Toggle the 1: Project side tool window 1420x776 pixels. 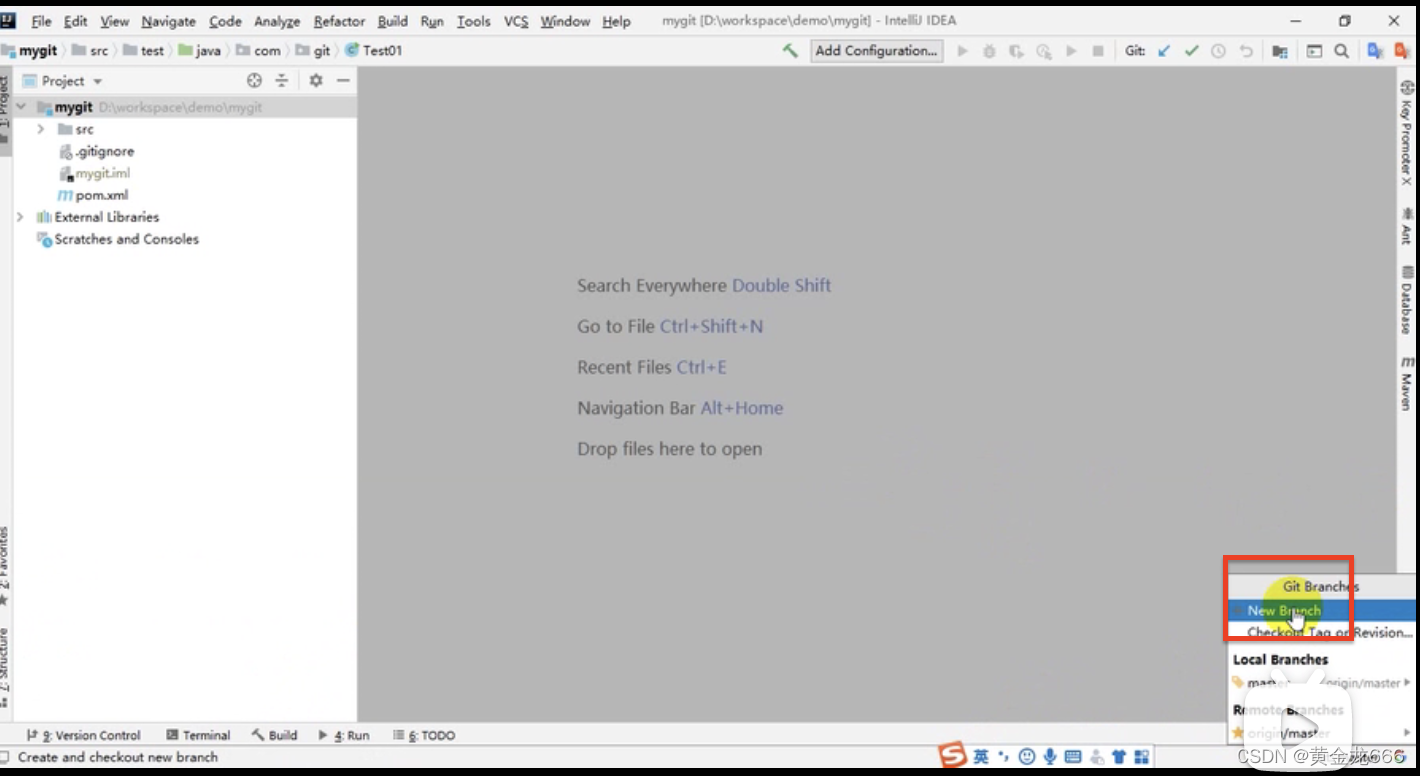[5, 113]
